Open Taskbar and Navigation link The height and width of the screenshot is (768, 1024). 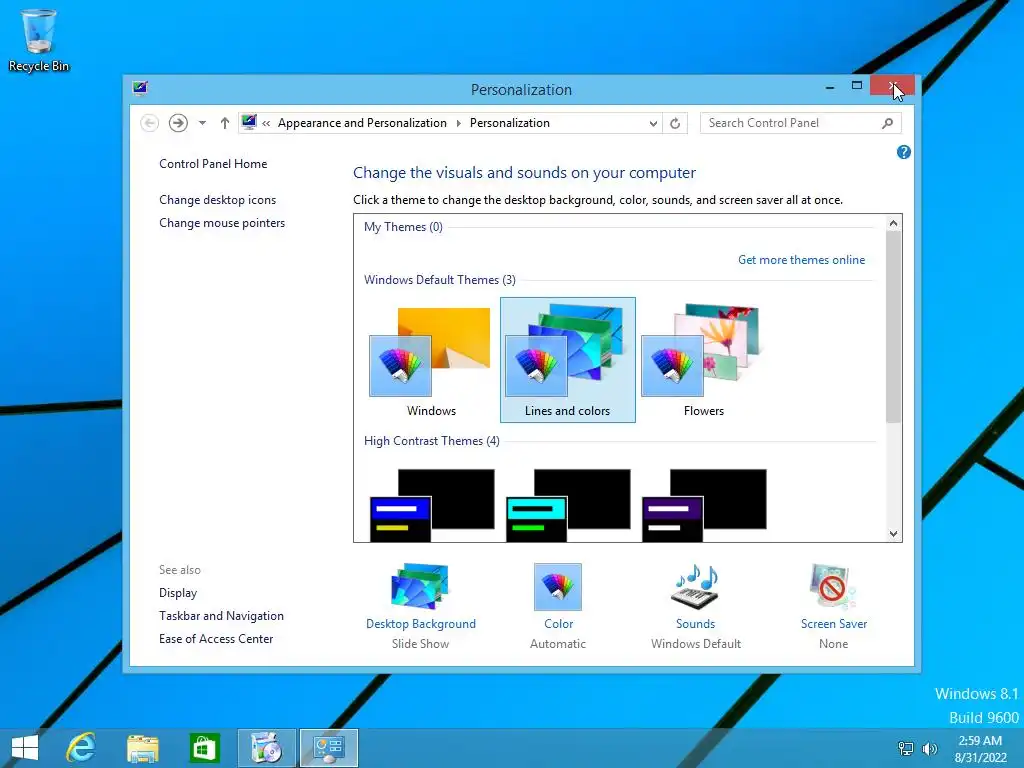pyautogui.click(x=221, y=616)
